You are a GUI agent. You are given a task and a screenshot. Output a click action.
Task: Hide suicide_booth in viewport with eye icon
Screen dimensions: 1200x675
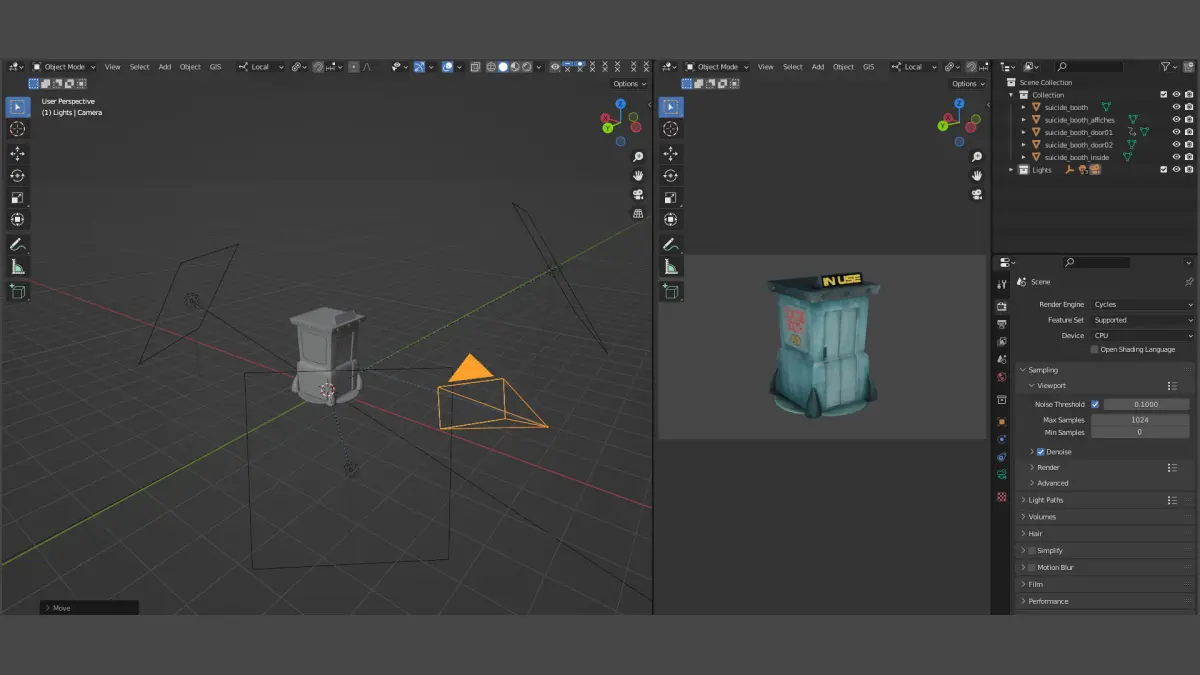point(1176,107)
